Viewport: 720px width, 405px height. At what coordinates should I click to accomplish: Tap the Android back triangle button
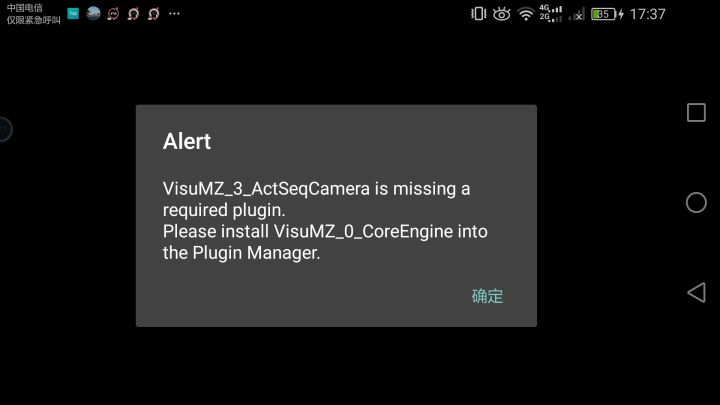click(x=696, y=292)
